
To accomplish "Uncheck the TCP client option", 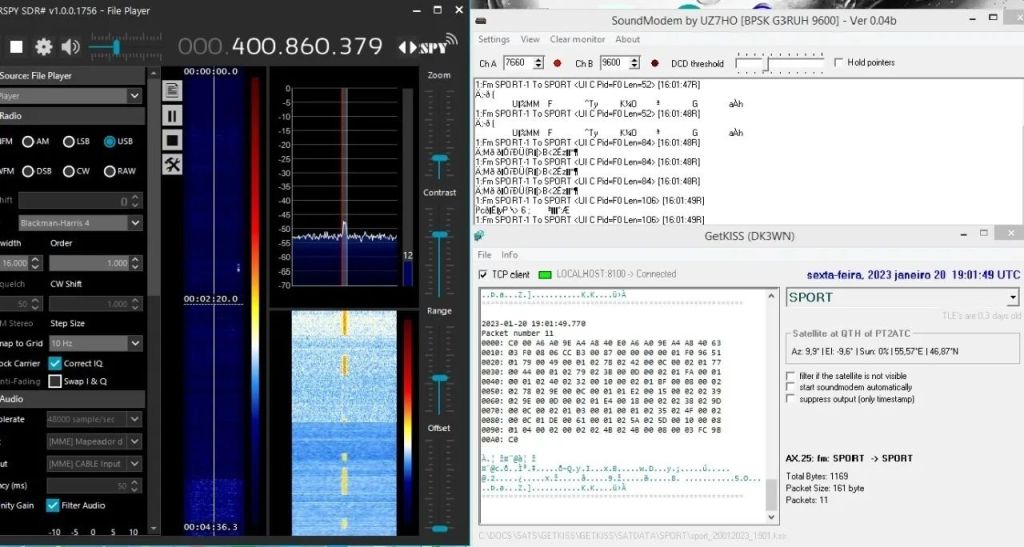I will (484, 274).
